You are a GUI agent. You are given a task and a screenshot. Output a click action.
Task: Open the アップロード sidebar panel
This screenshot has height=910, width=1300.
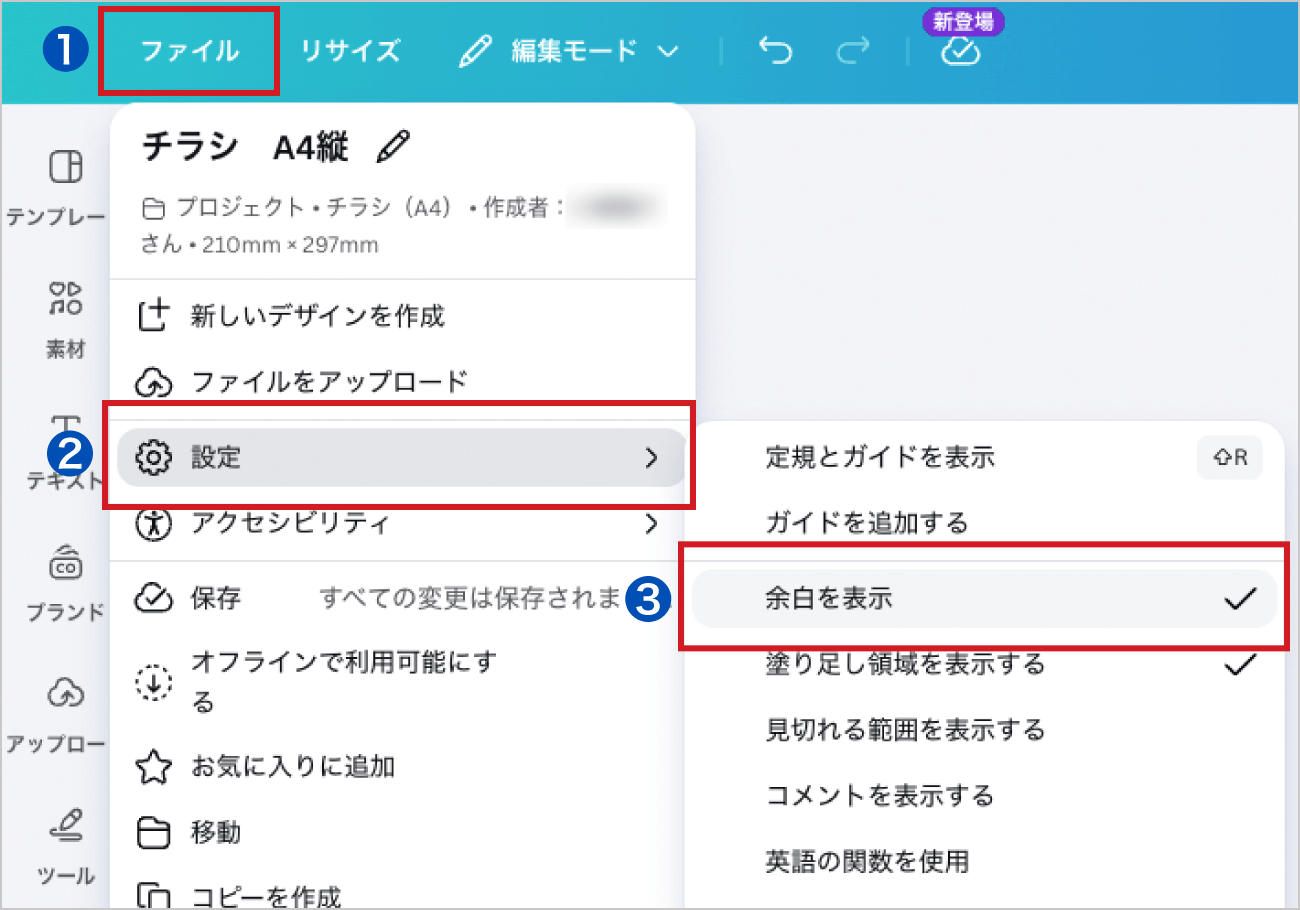point(55,716)
